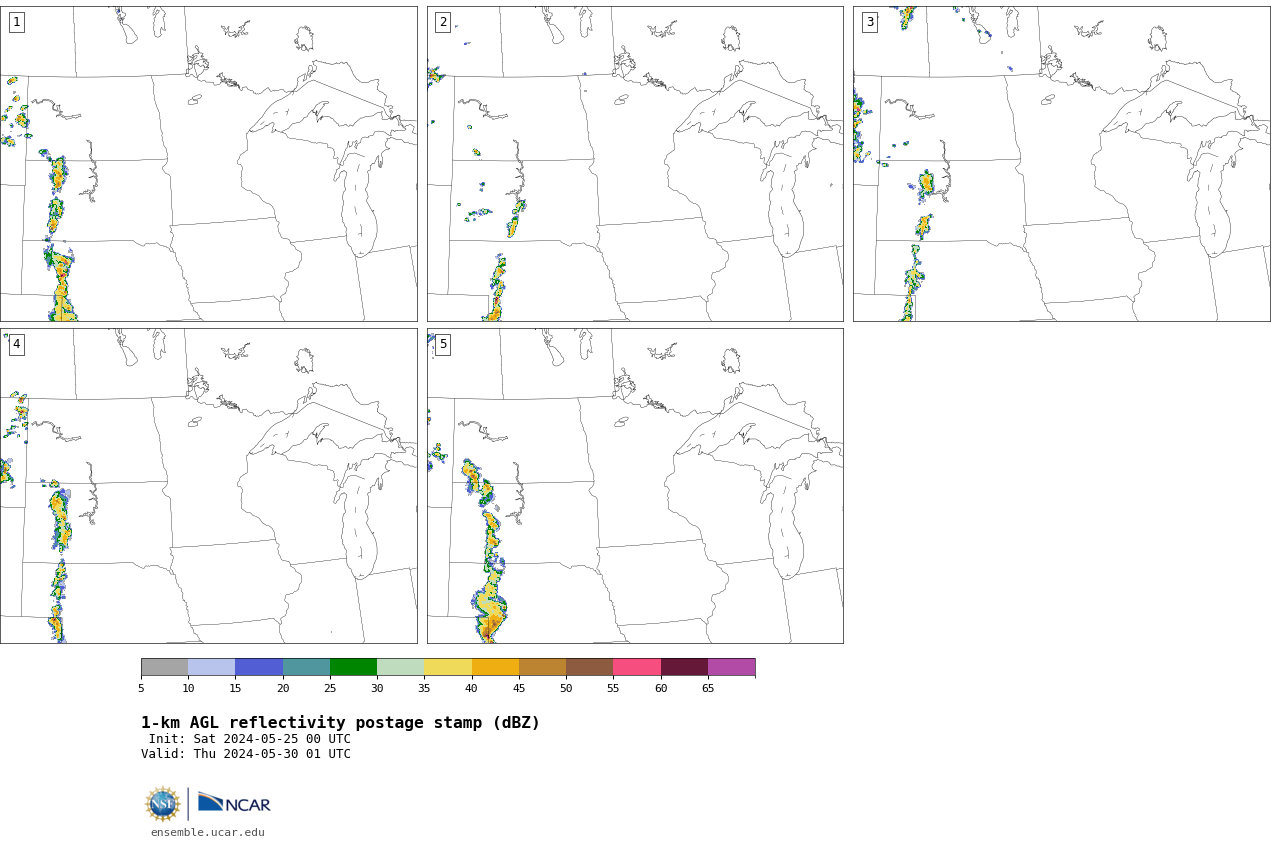Select the yellow 35-40 dBZ swatch
Viewport: 1280px width, 844px height.
coord(448,667)
